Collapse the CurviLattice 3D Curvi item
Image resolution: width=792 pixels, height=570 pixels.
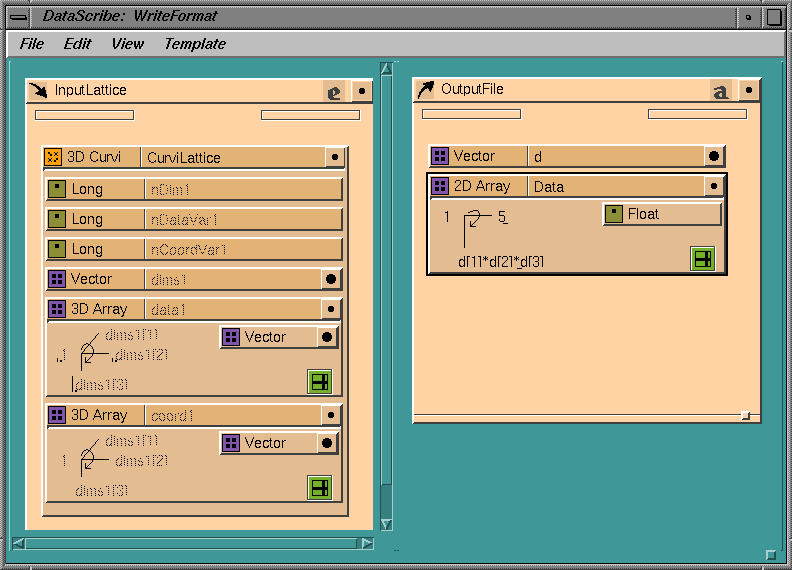[x=334, y=157]
